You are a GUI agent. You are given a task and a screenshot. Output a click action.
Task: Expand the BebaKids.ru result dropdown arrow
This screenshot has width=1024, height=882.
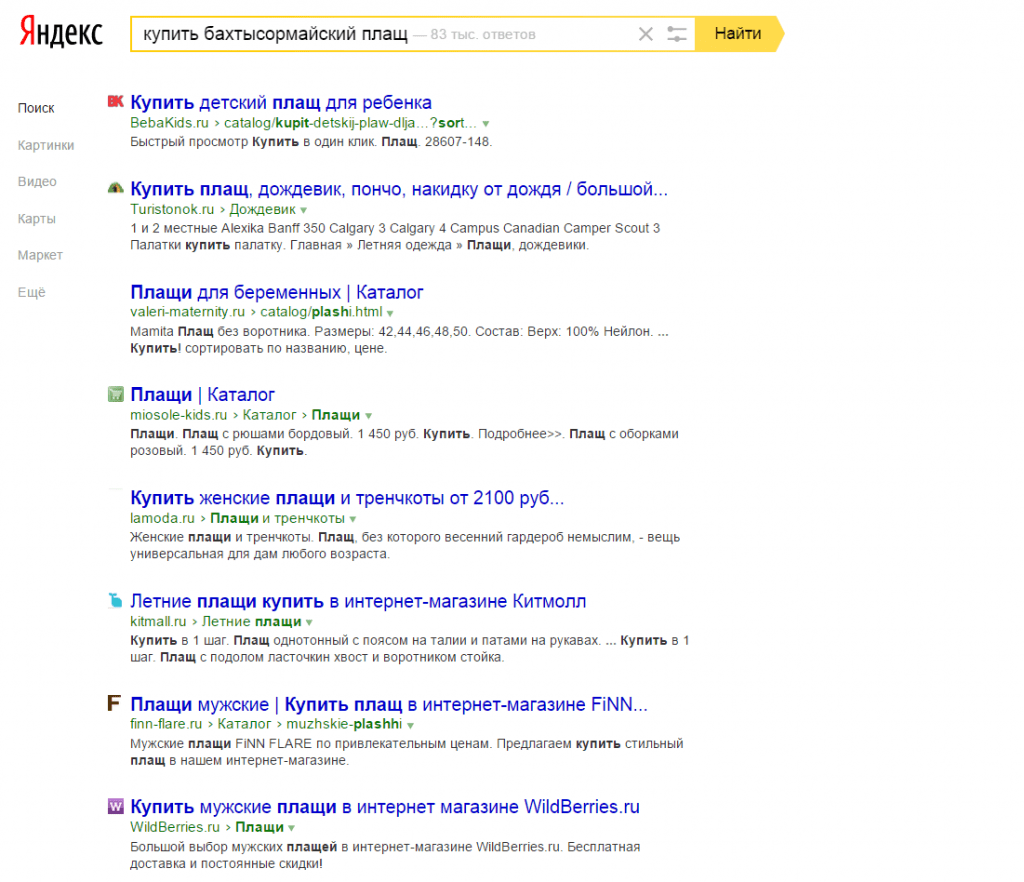tap(486, 124)
